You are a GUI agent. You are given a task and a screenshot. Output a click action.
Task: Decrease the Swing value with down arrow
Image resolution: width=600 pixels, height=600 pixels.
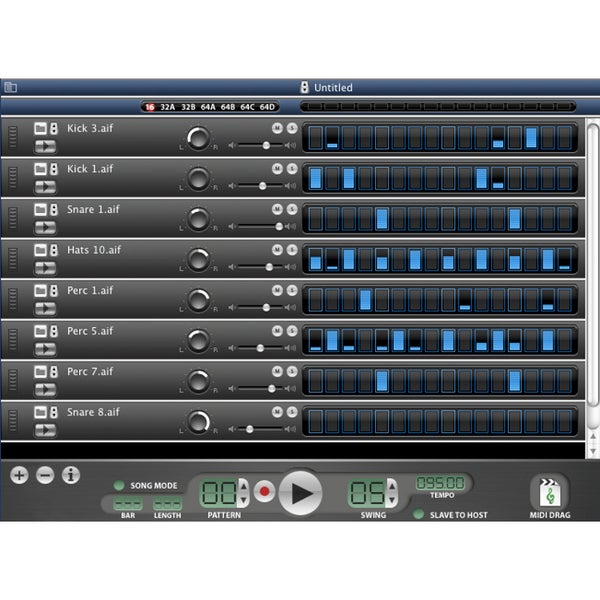(392, 500)
